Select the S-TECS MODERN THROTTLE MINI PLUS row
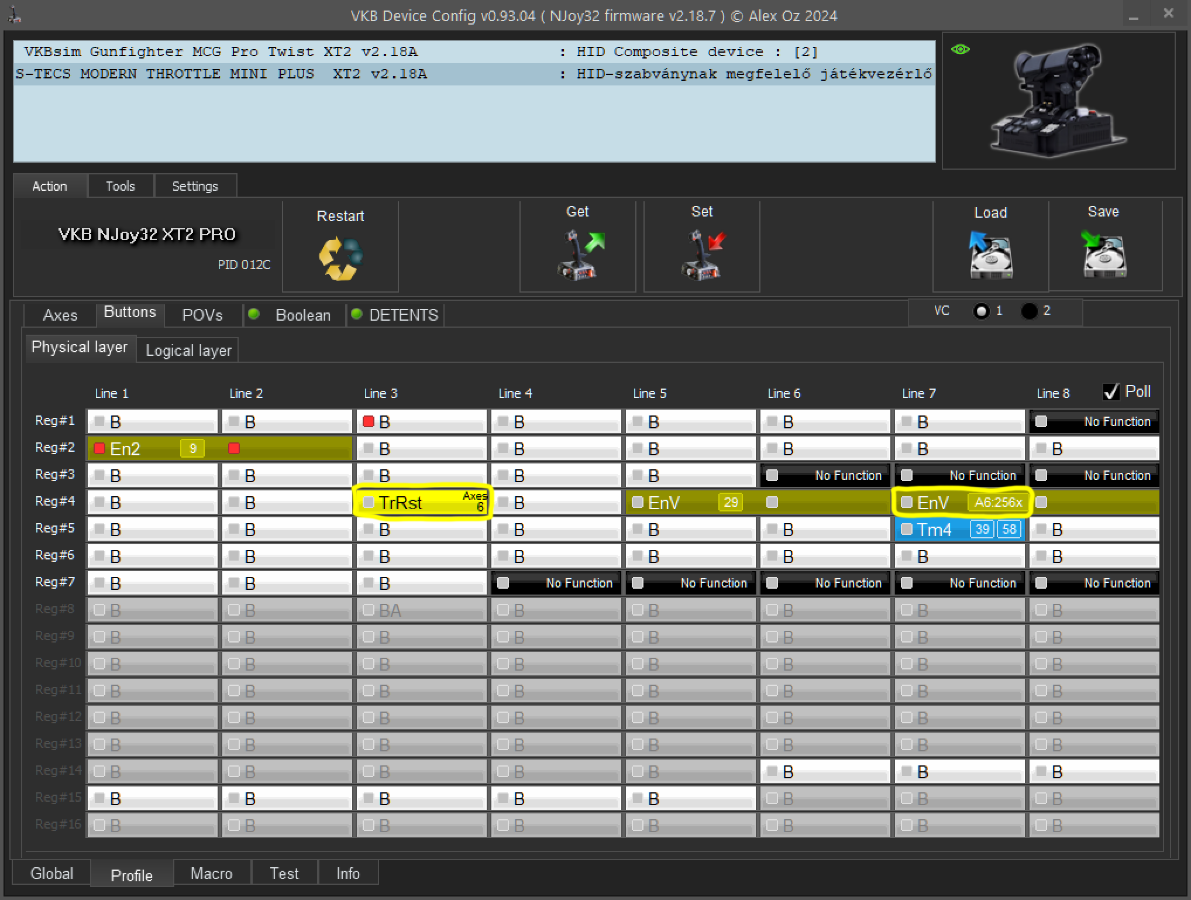This screenshot has height=900, width=1191. click(x=475, y=74)
